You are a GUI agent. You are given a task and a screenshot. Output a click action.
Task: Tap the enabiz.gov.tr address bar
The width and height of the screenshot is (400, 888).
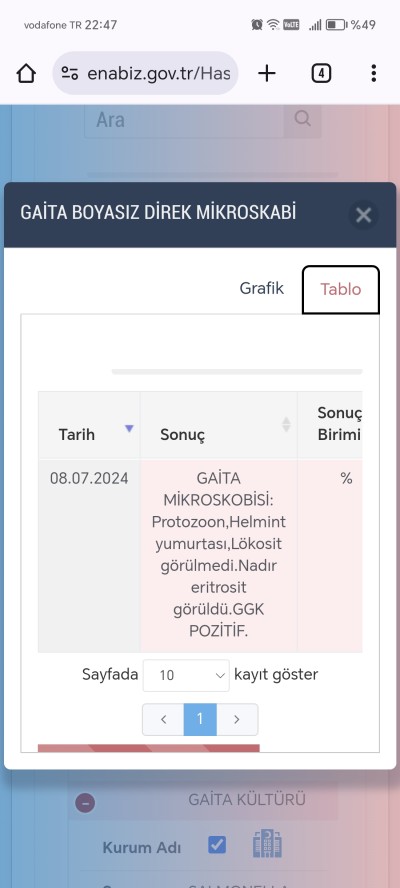(x=146, y=73)
